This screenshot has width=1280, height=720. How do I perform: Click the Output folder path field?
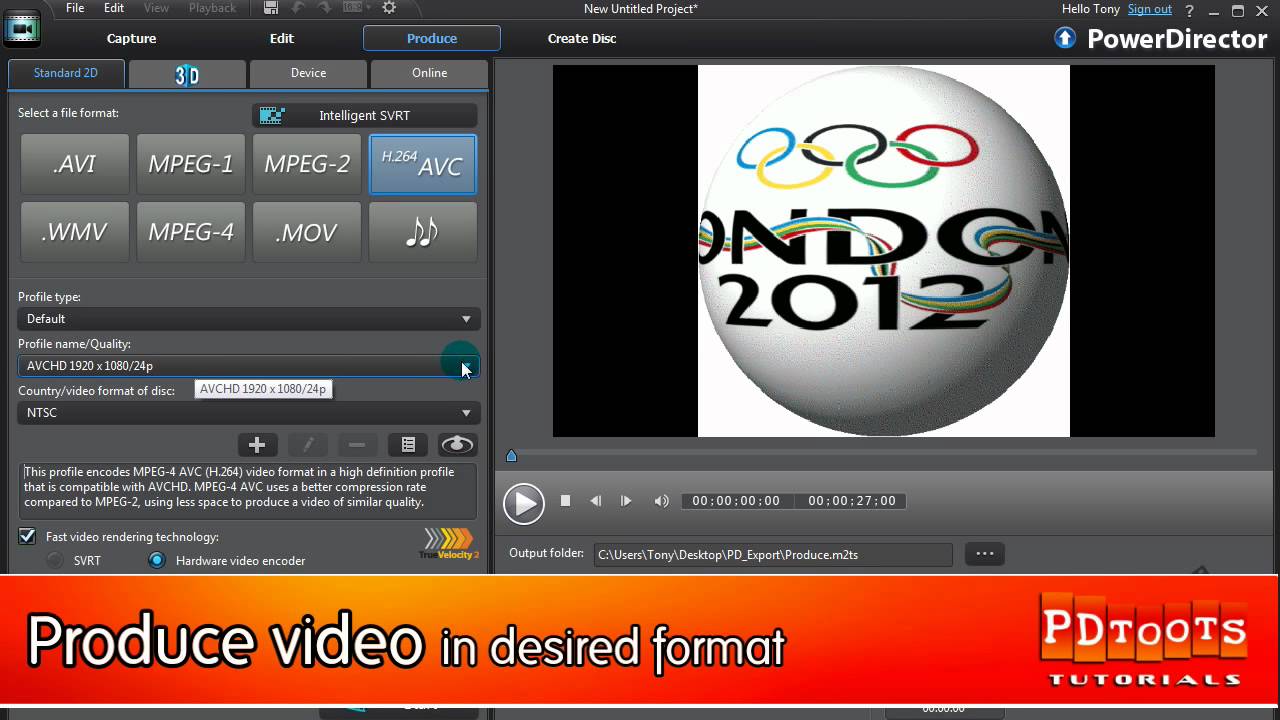click(x=773, y=555)
